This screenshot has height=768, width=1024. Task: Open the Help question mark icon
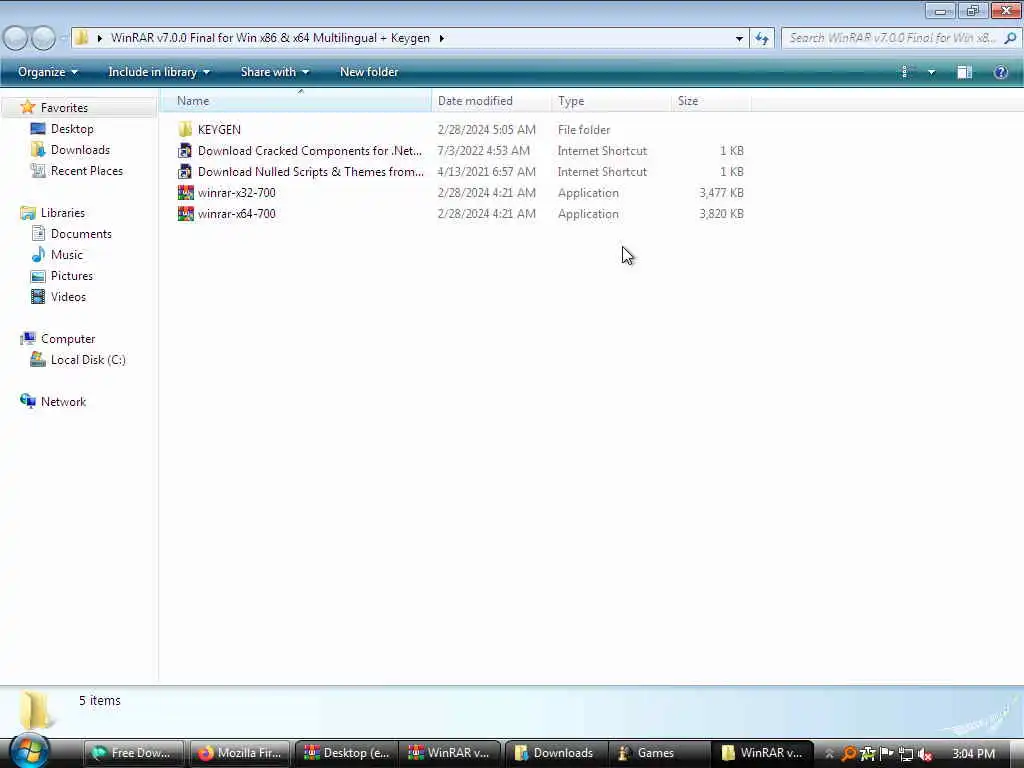coord(1000,72)
